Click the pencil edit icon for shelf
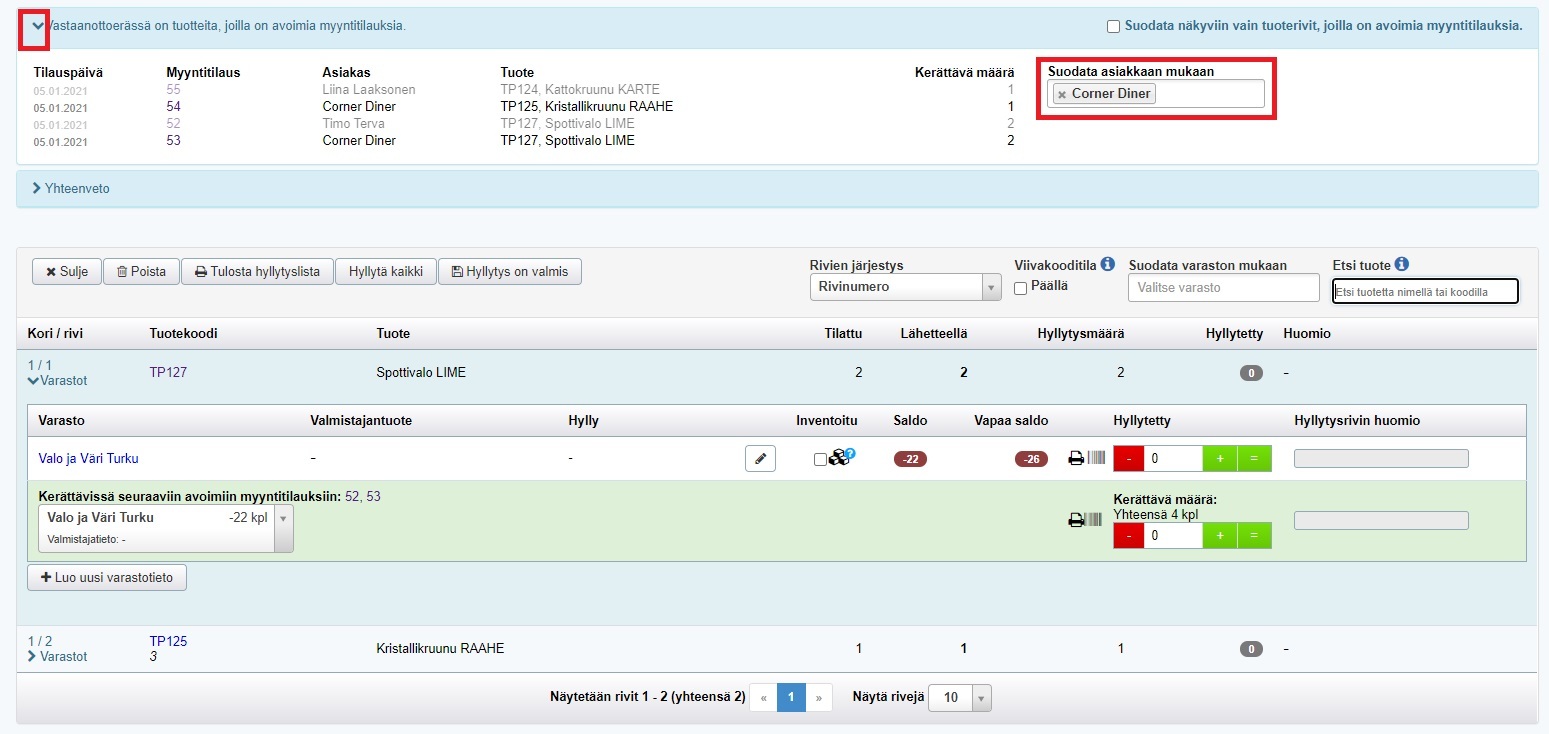This screenshot has width=1549, height=734. (760, 459)
